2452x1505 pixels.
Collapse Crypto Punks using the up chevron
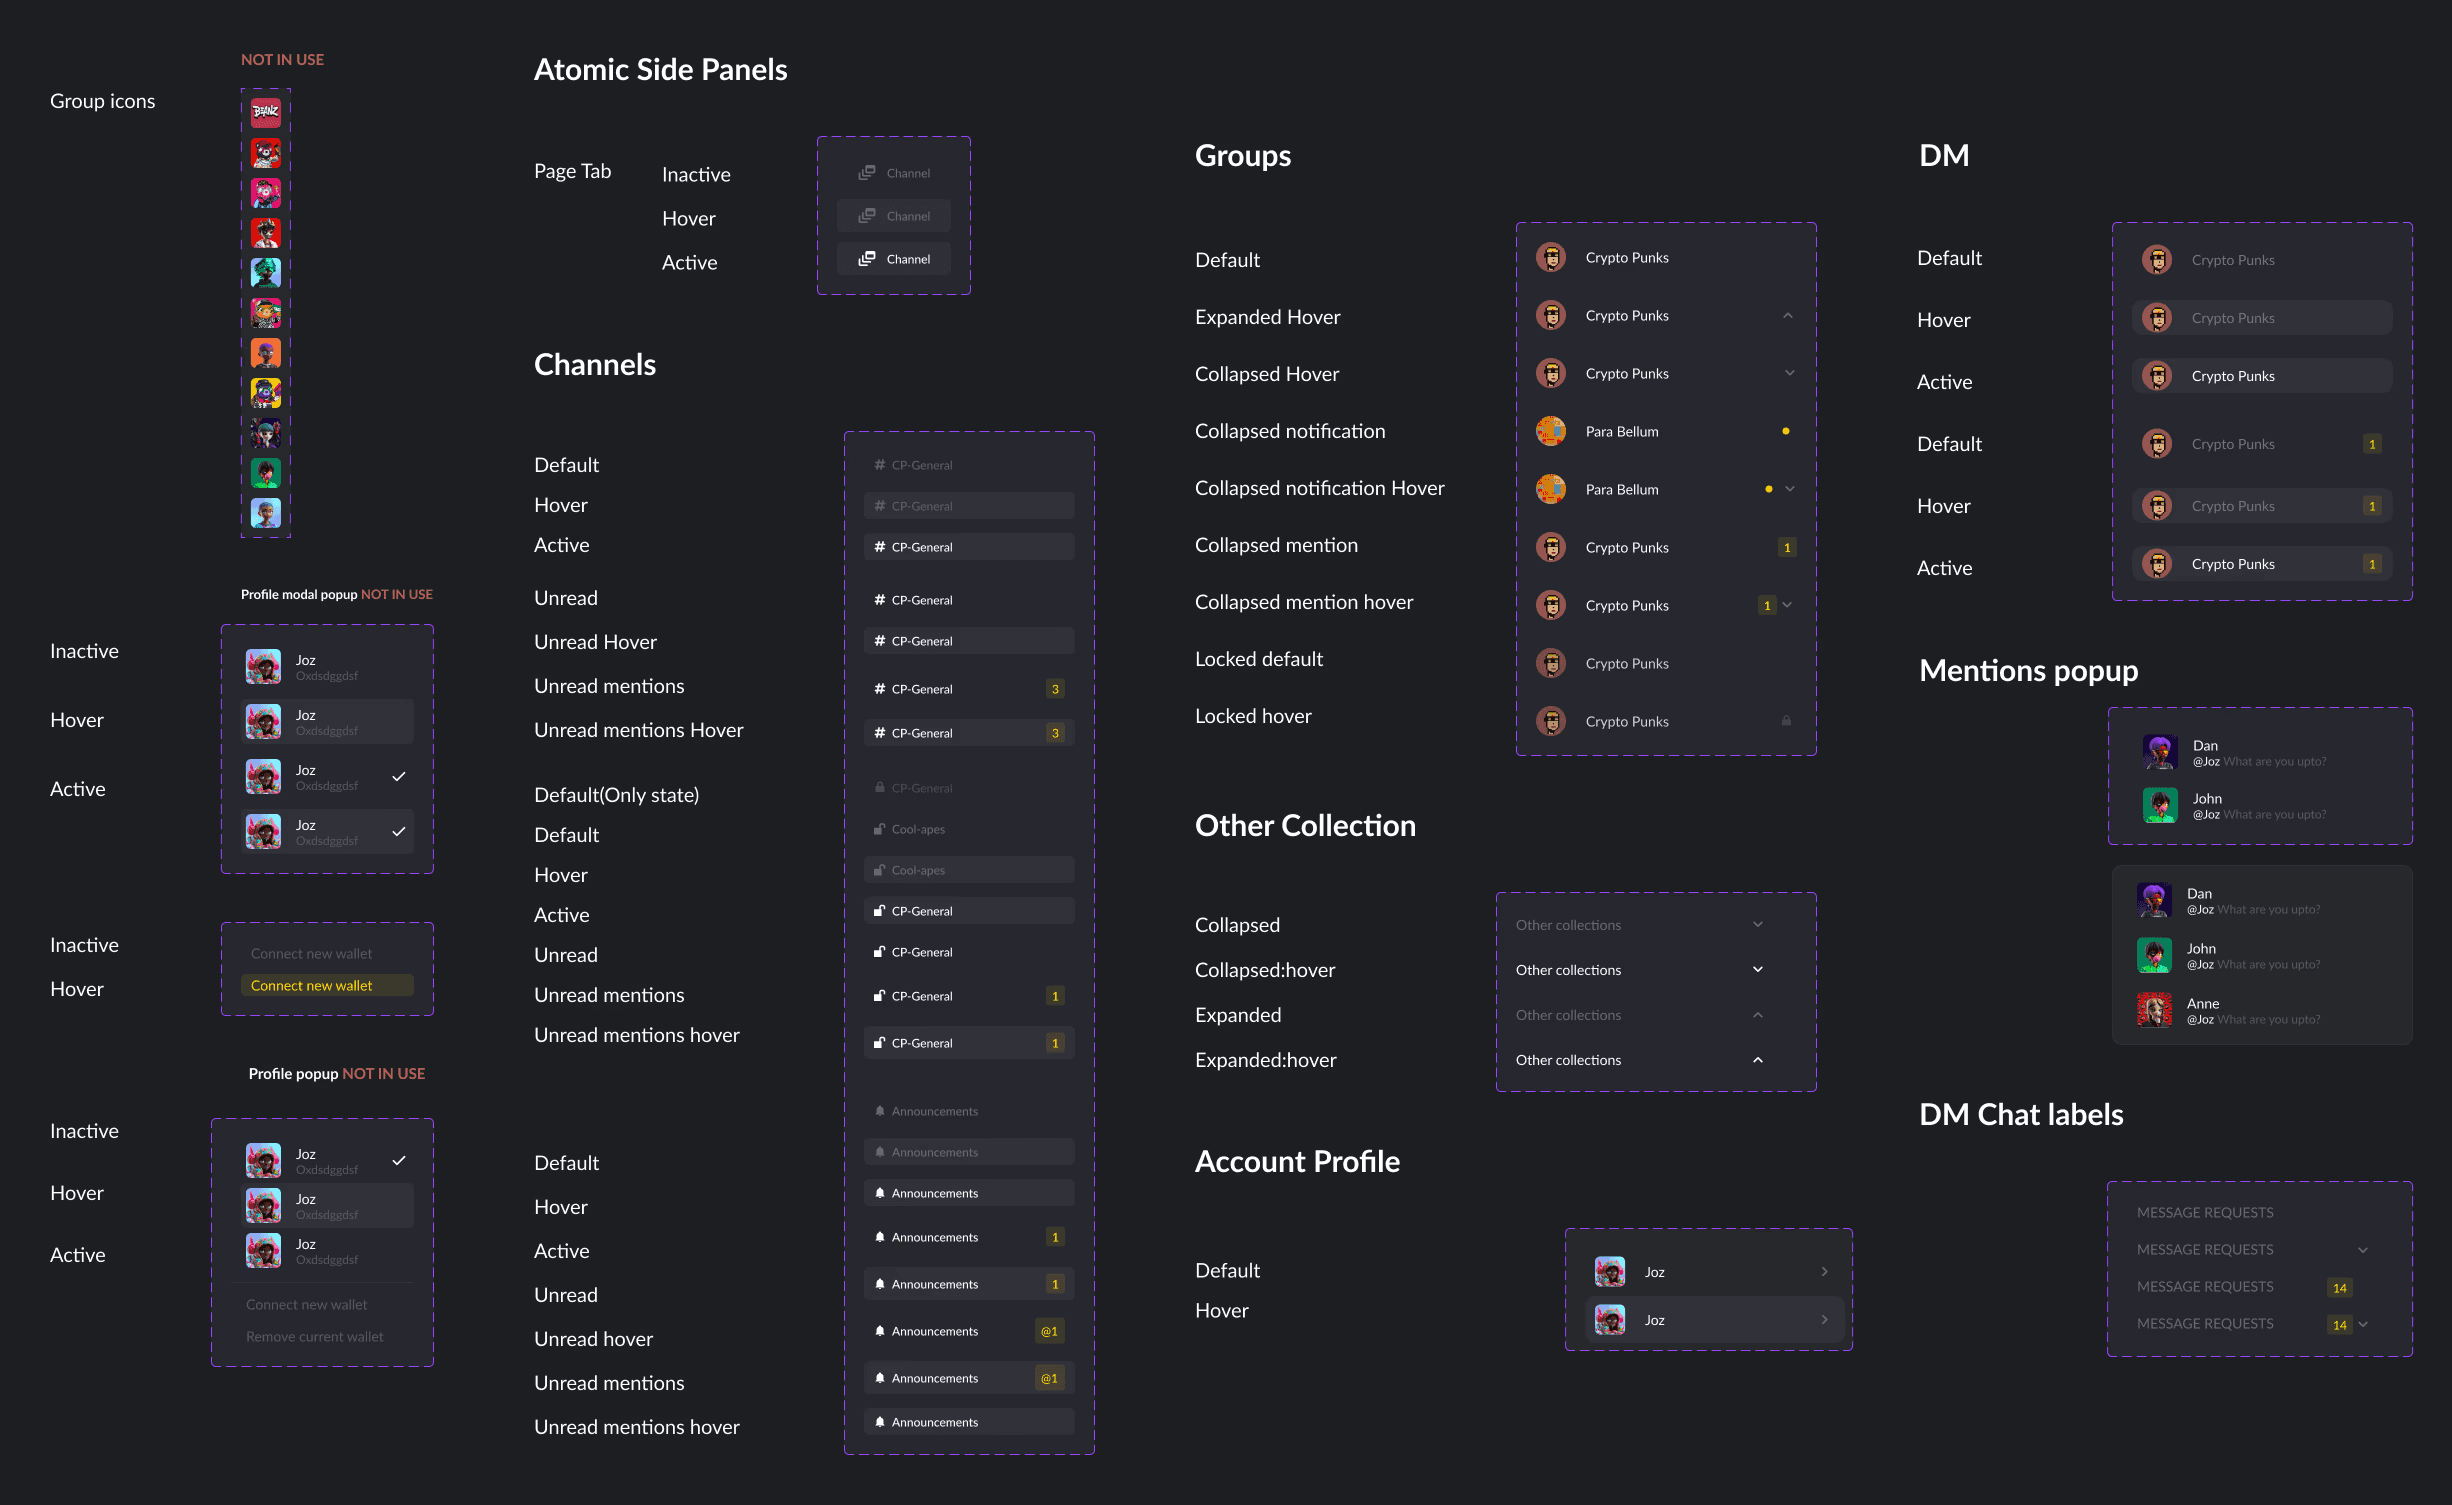(1787, 316)
